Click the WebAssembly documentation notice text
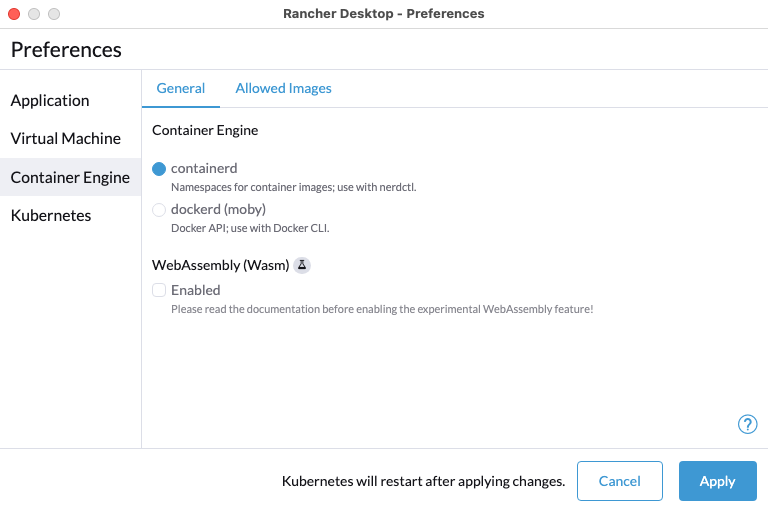The height and width of the screenshot is (512, 768). 382,309
